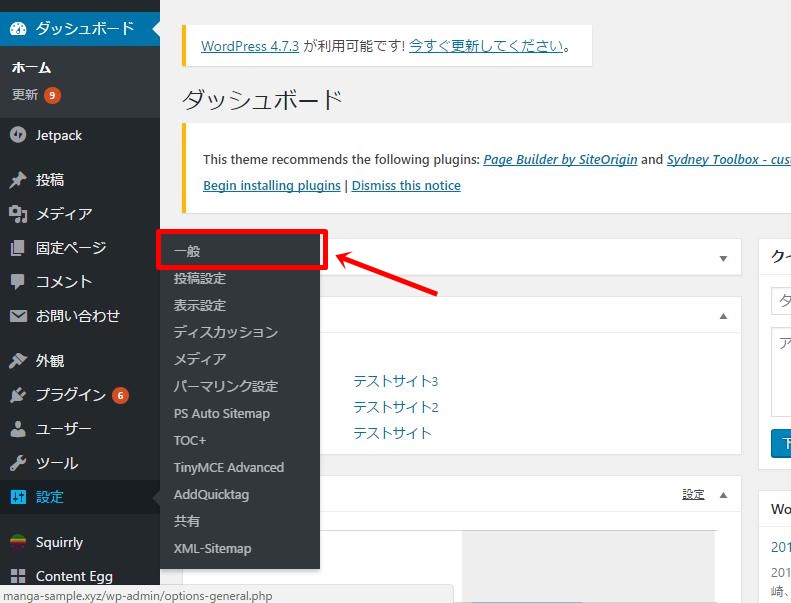Screen dimensions: 791x603
Task: Select ディスカッション in the settings submenu
Action: 240,332
